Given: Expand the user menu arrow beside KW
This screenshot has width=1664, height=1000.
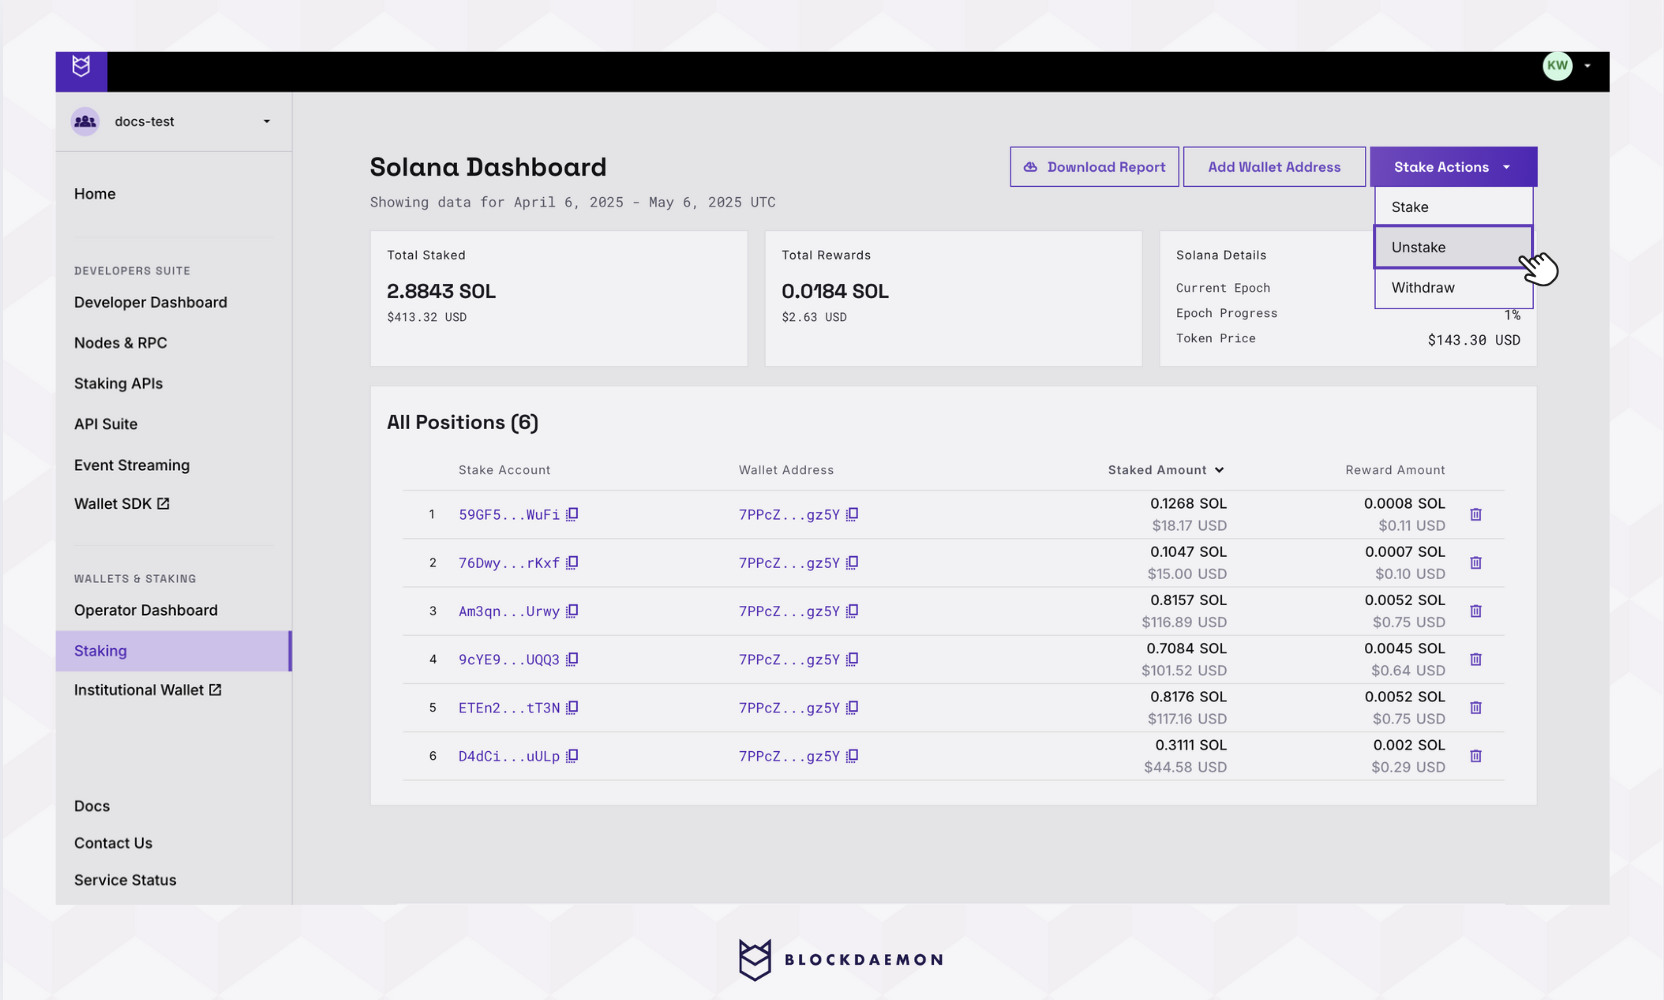Looking at the screenshot, I should coord(1587,66).
